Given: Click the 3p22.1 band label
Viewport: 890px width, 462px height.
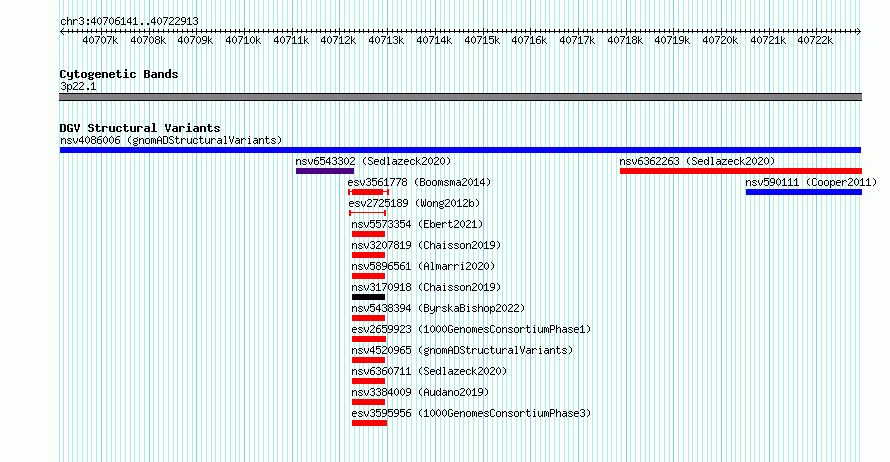Looking at the screenshot, I should coord(78,86).
